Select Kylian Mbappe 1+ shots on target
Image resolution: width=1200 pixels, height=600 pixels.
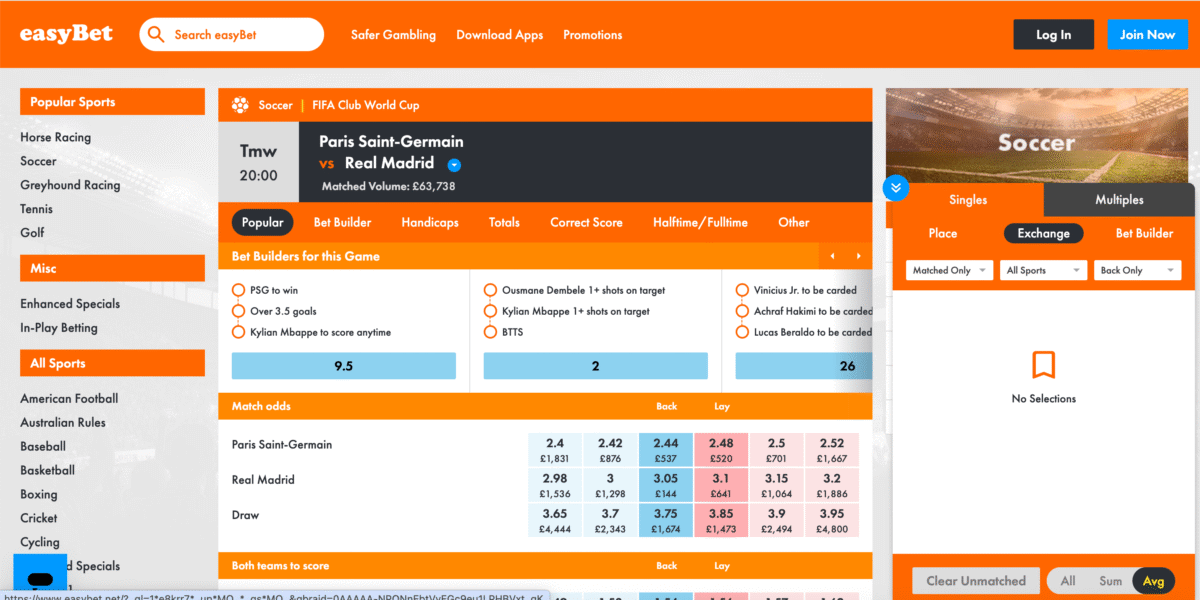point(490,311)
